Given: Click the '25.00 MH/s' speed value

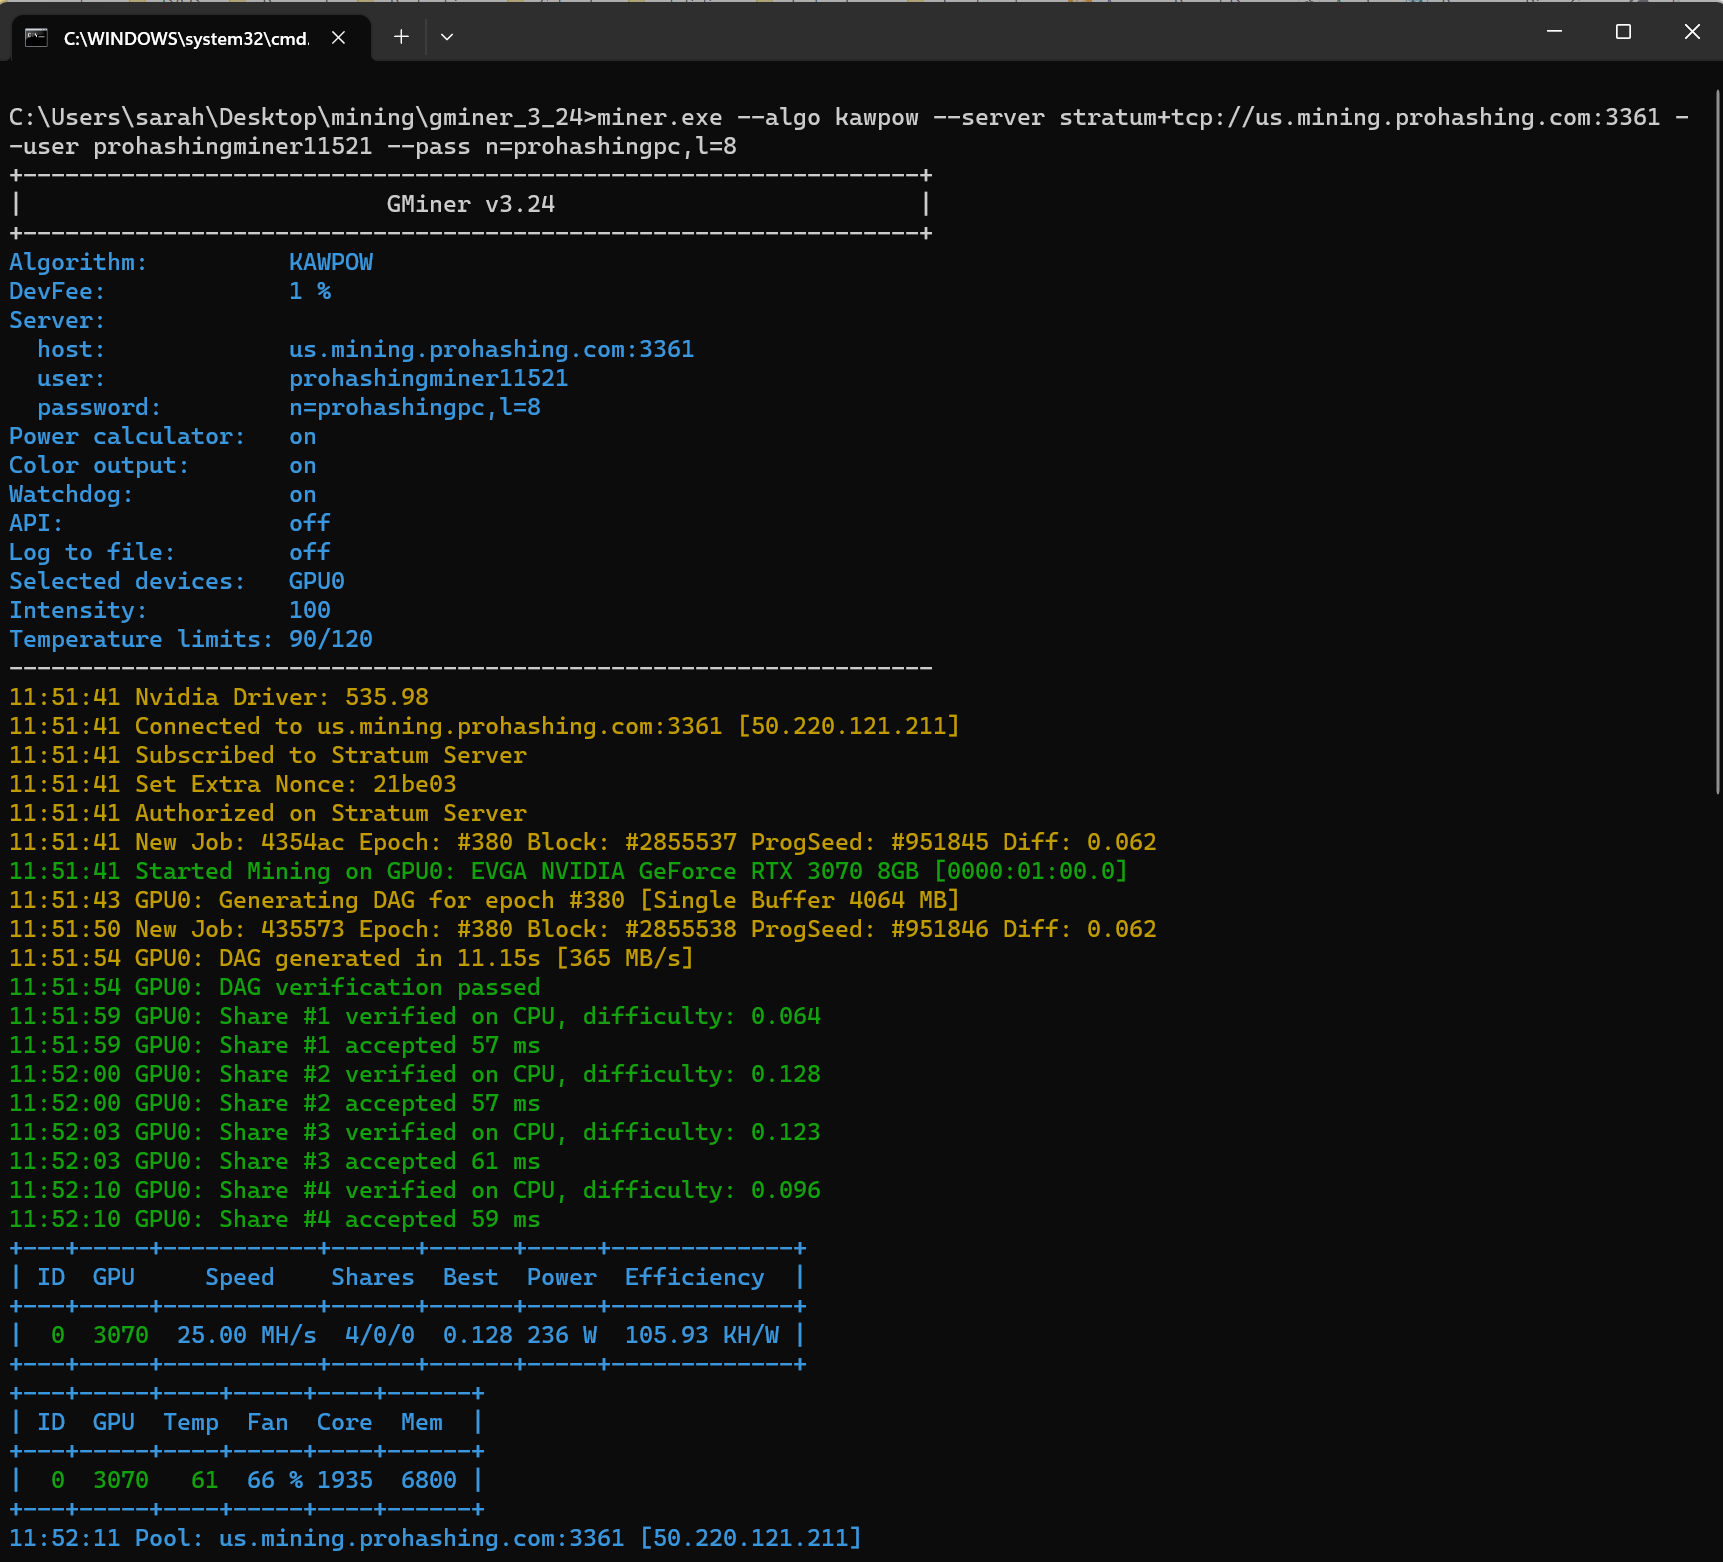Looking at the screenshot, I should tap(247, 1335).
